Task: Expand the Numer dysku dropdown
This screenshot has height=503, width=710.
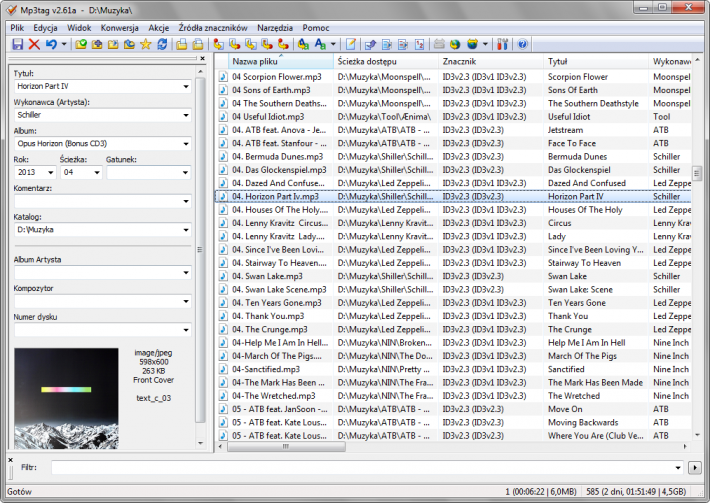Action: tap(186, 330)
